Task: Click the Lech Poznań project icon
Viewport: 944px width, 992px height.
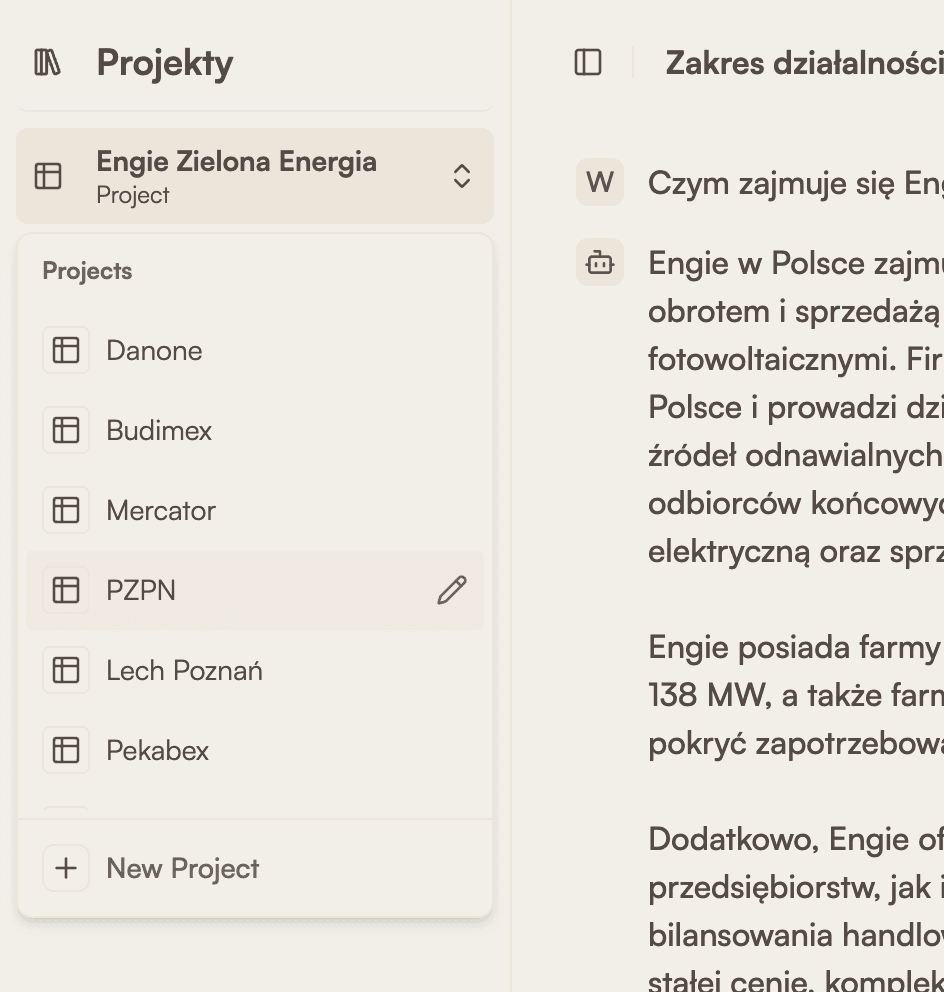Action: 66,670
